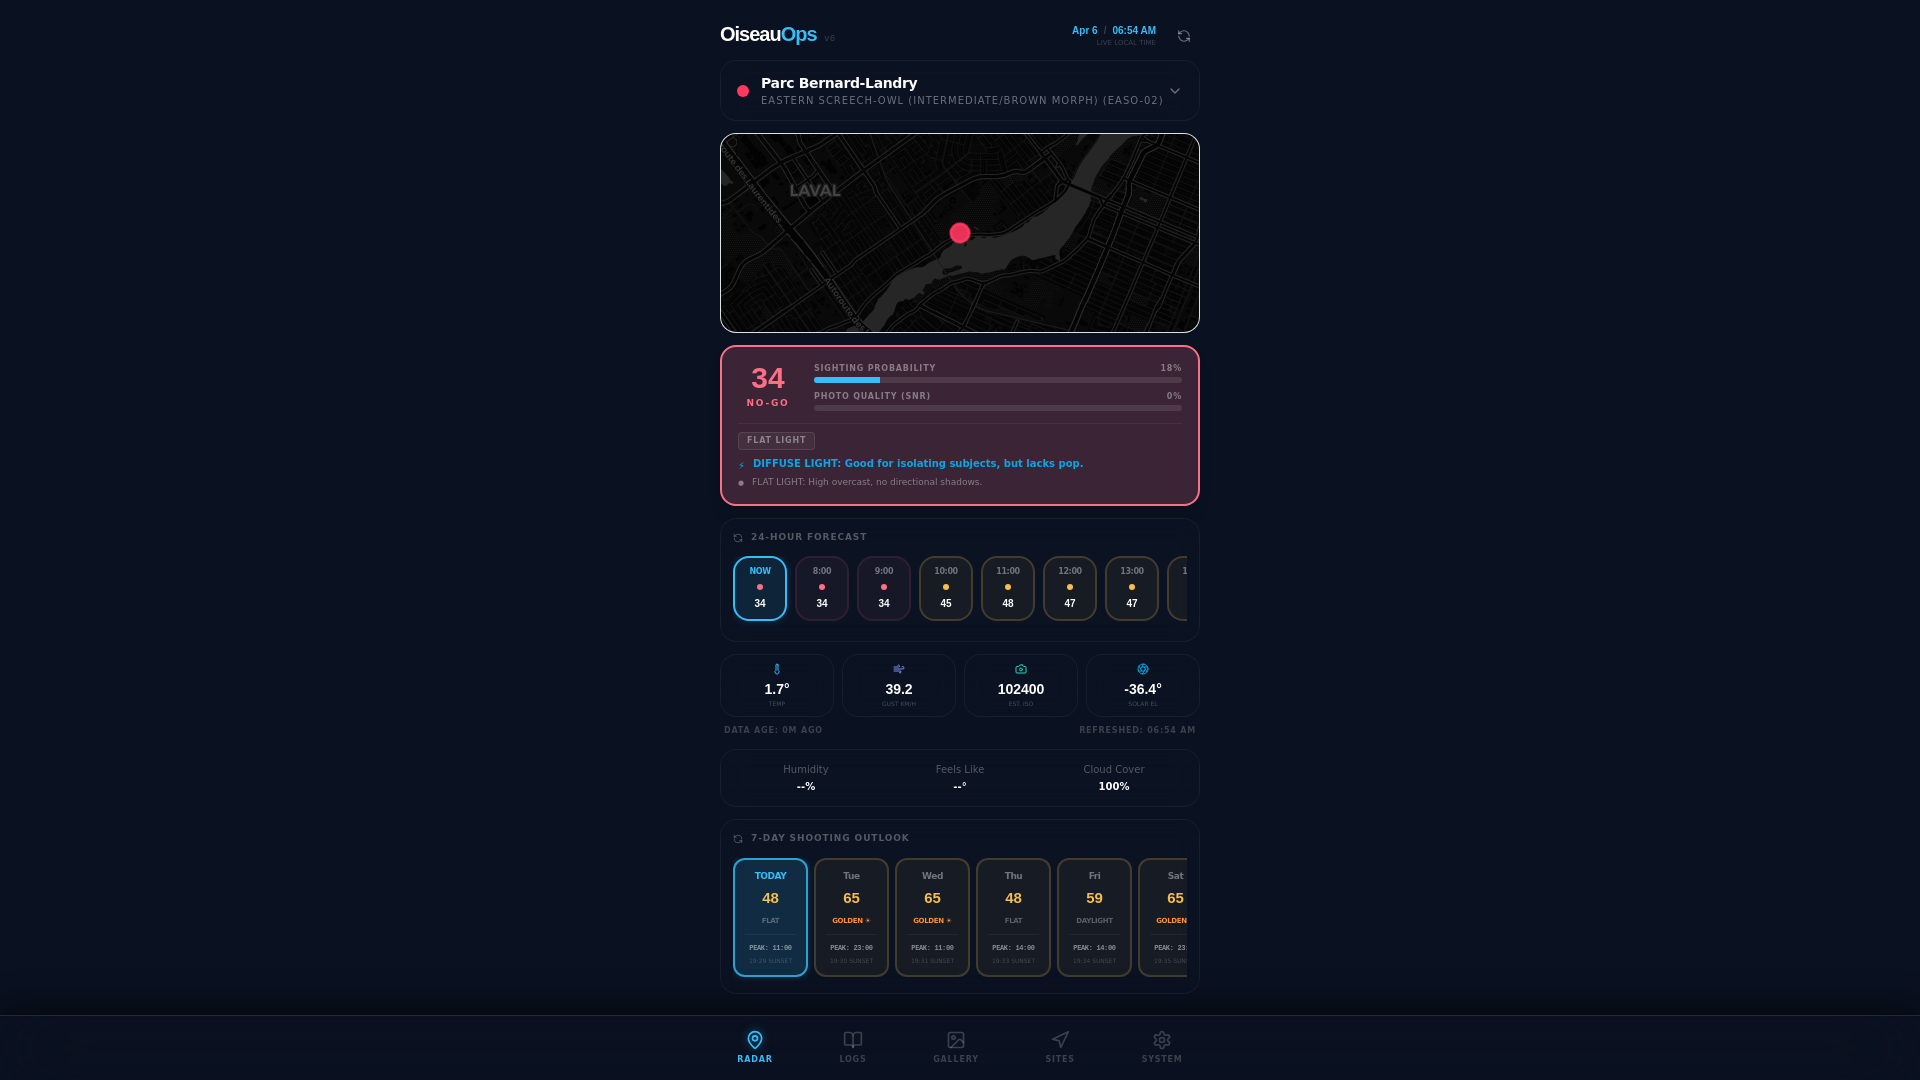Screen dimensions: 1920x1080
Task: Click the 34 NO-GO score
Action: pos(768,386)
